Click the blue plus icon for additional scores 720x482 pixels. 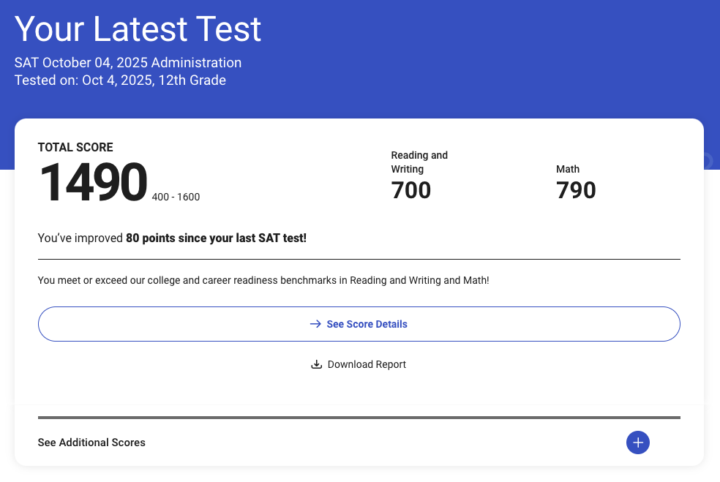(638, 442)
